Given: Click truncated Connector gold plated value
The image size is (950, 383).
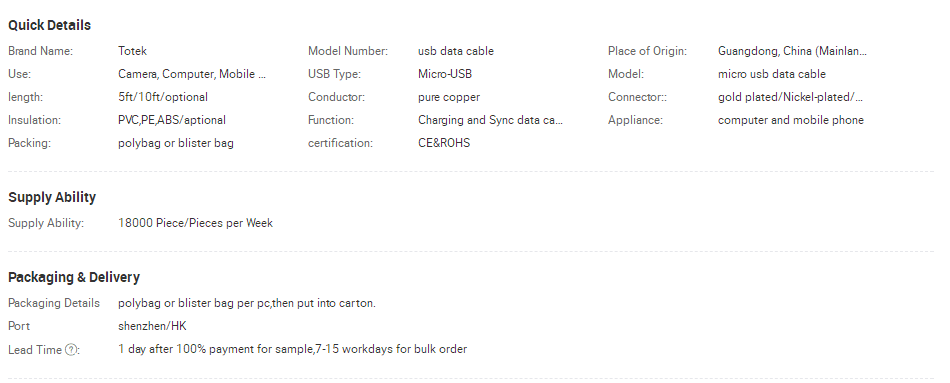Looking at the screenshot, I should click(791, 97).
